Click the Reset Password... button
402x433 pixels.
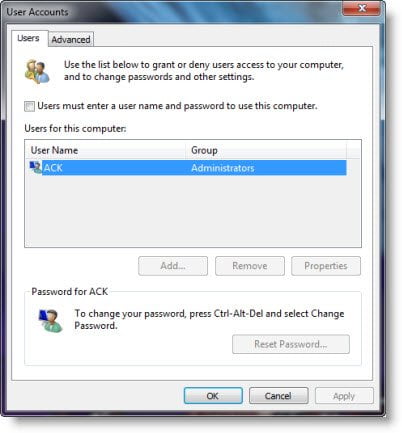point(291,344)
